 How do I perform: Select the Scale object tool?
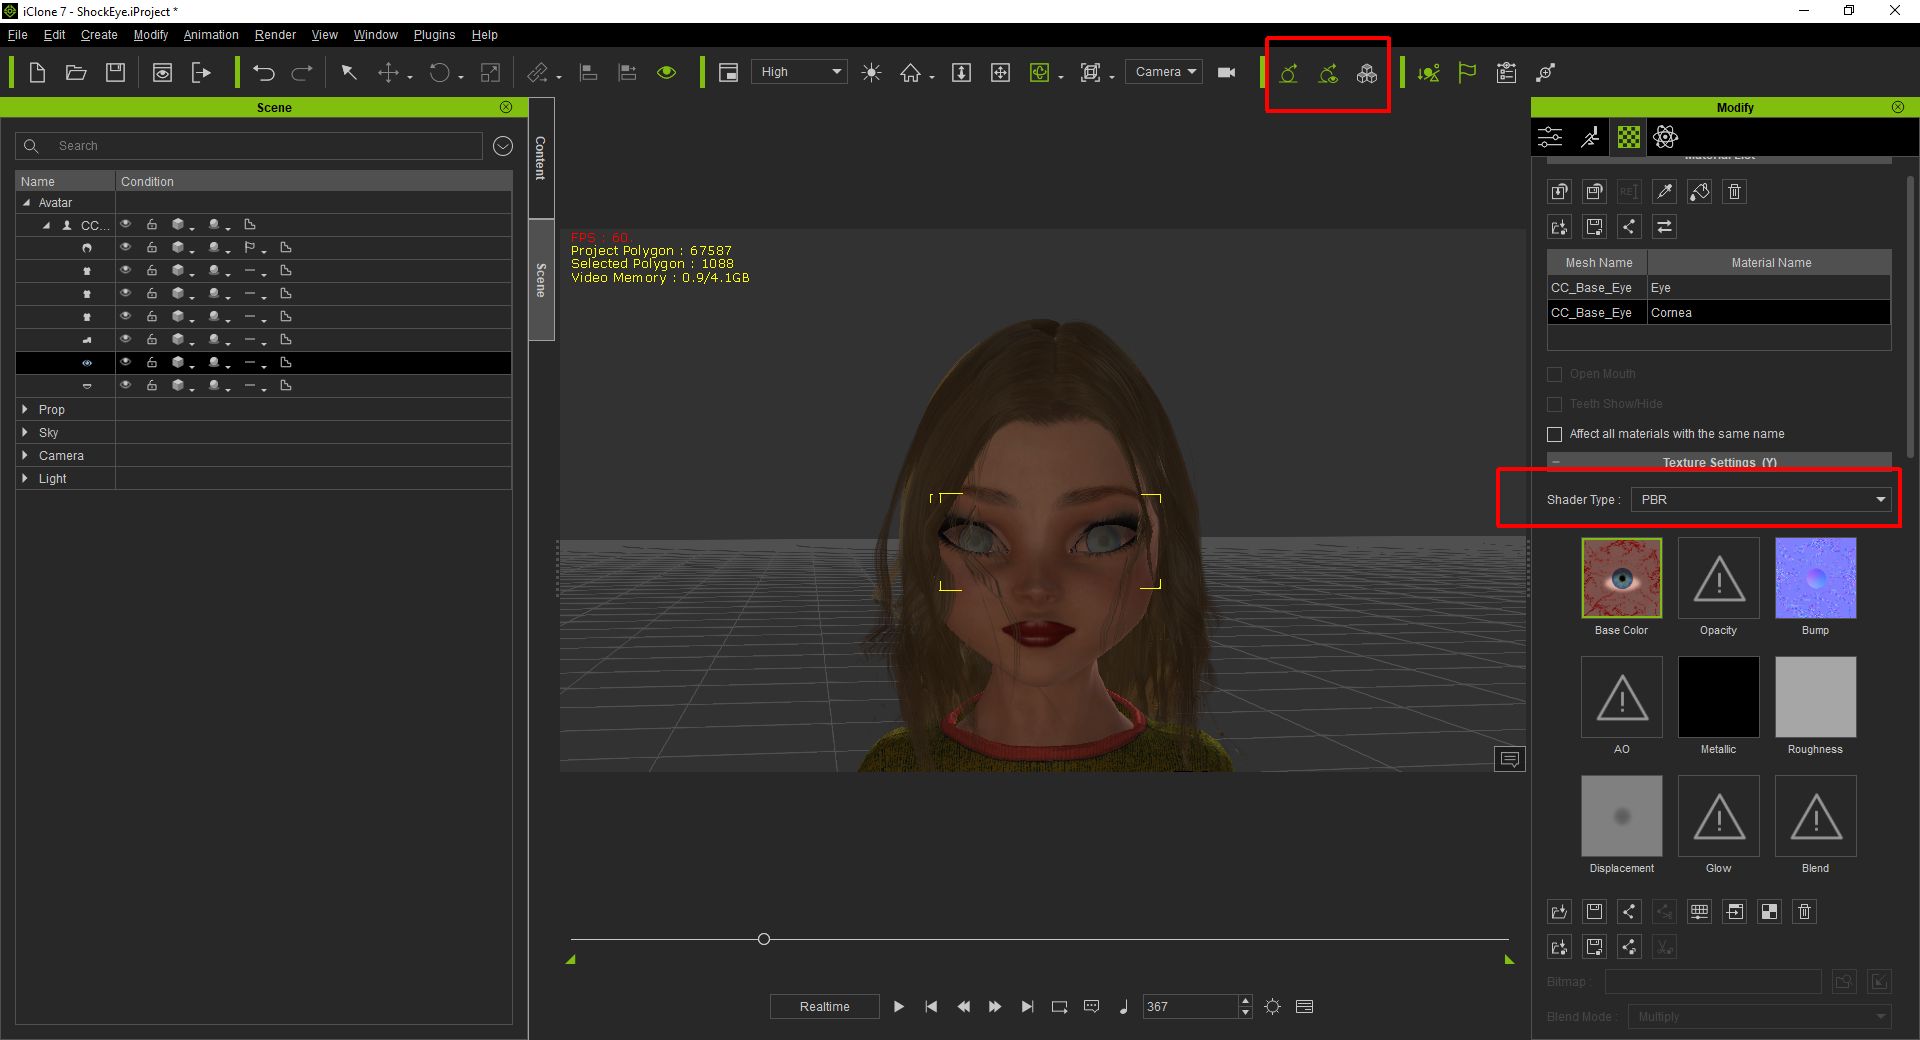coord(490,72)
